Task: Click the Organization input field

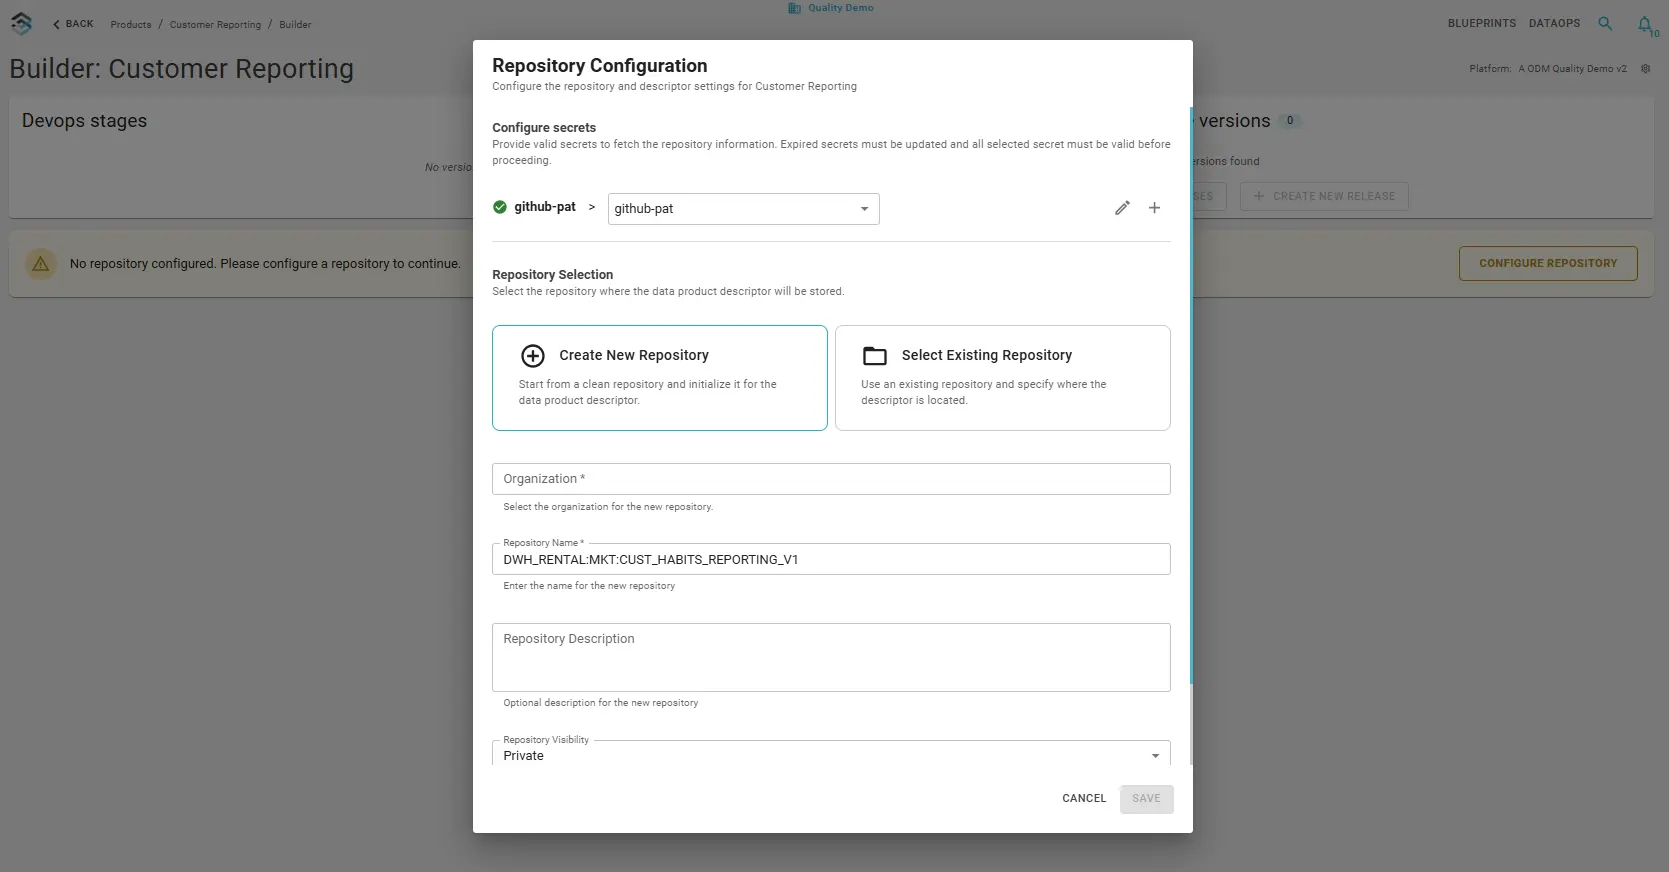Action: (x=831, y=479)
